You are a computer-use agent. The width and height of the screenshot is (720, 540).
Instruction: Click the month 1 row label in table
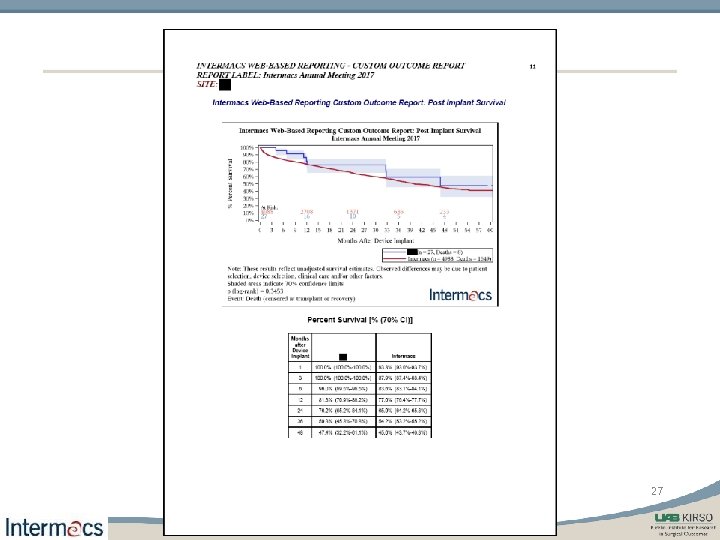pyautogui.click(x=300, y=367)
